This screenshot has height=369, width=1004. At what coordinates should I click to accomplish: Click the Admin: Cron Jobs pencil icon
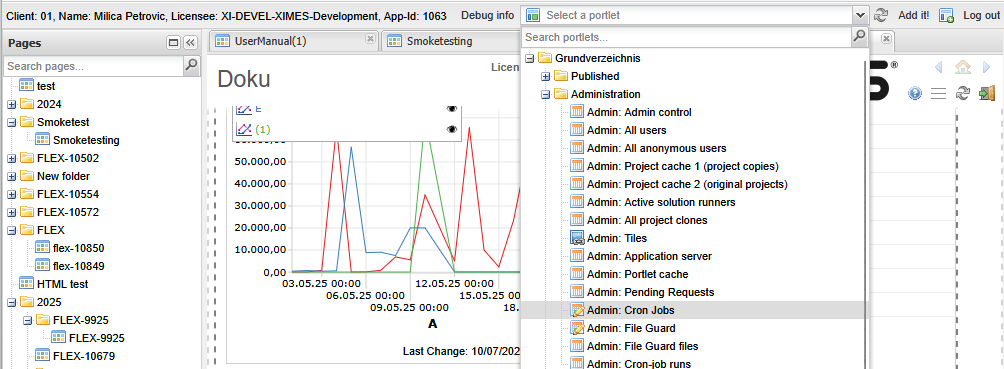click(578, 310)
